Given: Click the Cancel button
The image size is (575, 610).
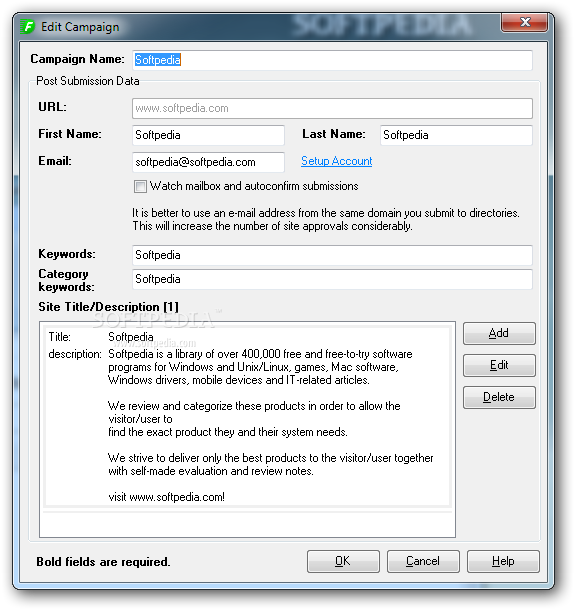Looking at the screenshot, I should tap(423, 561).
